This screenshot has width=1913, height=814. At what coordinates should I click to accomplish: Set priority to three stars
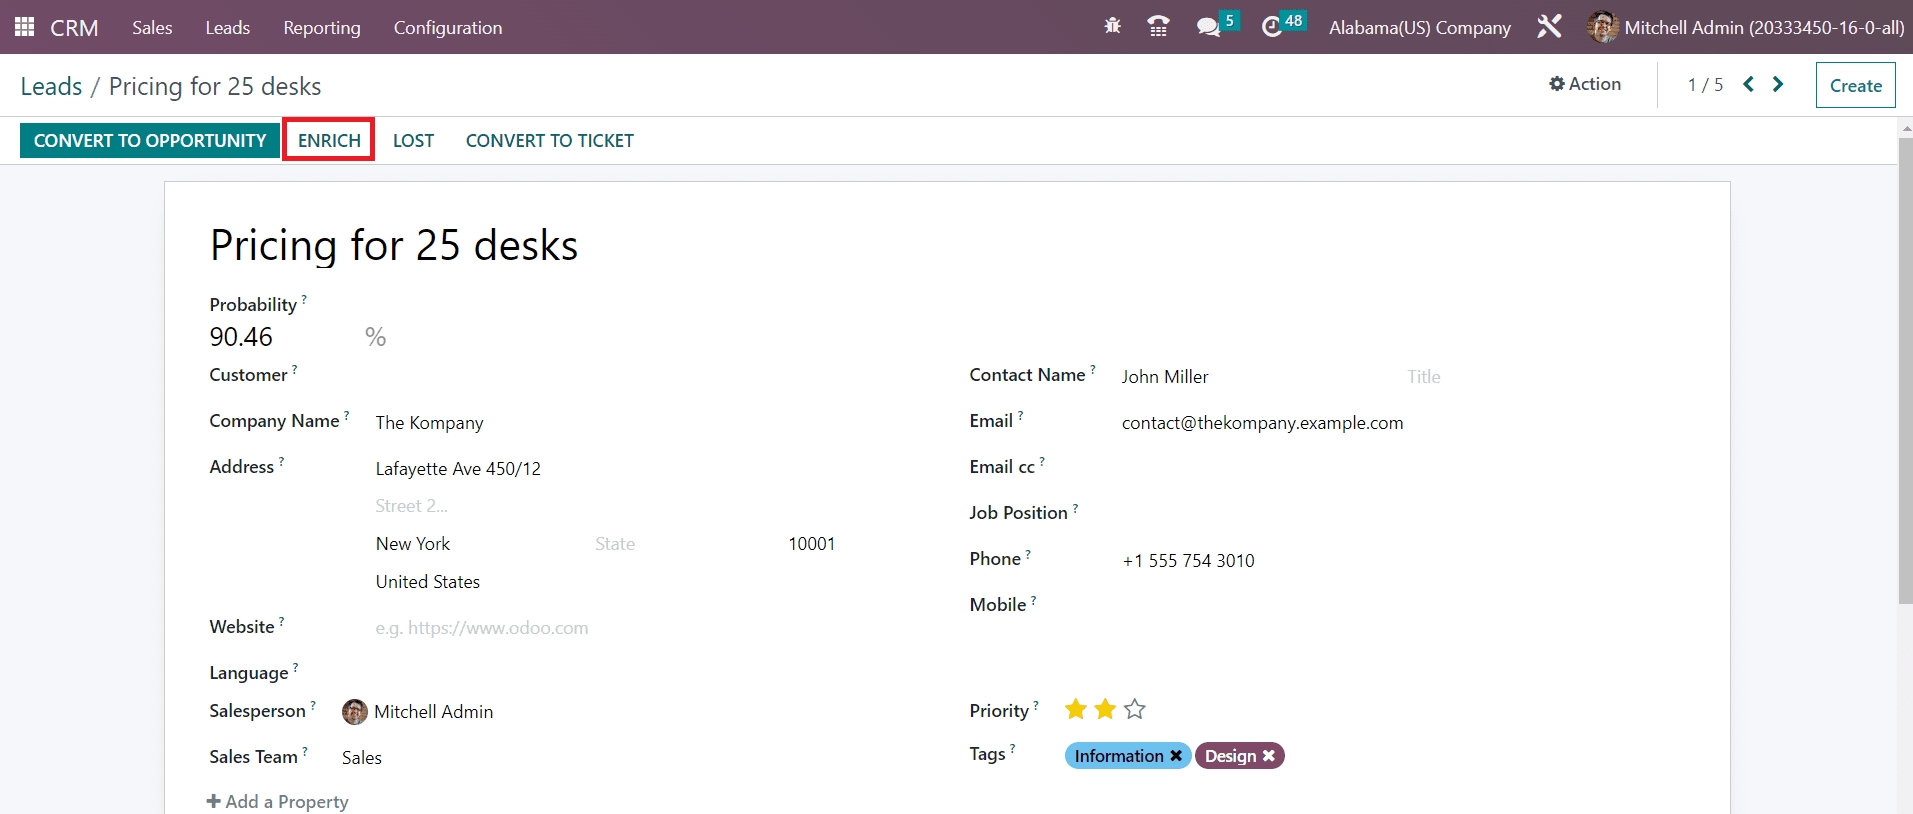1134,710
